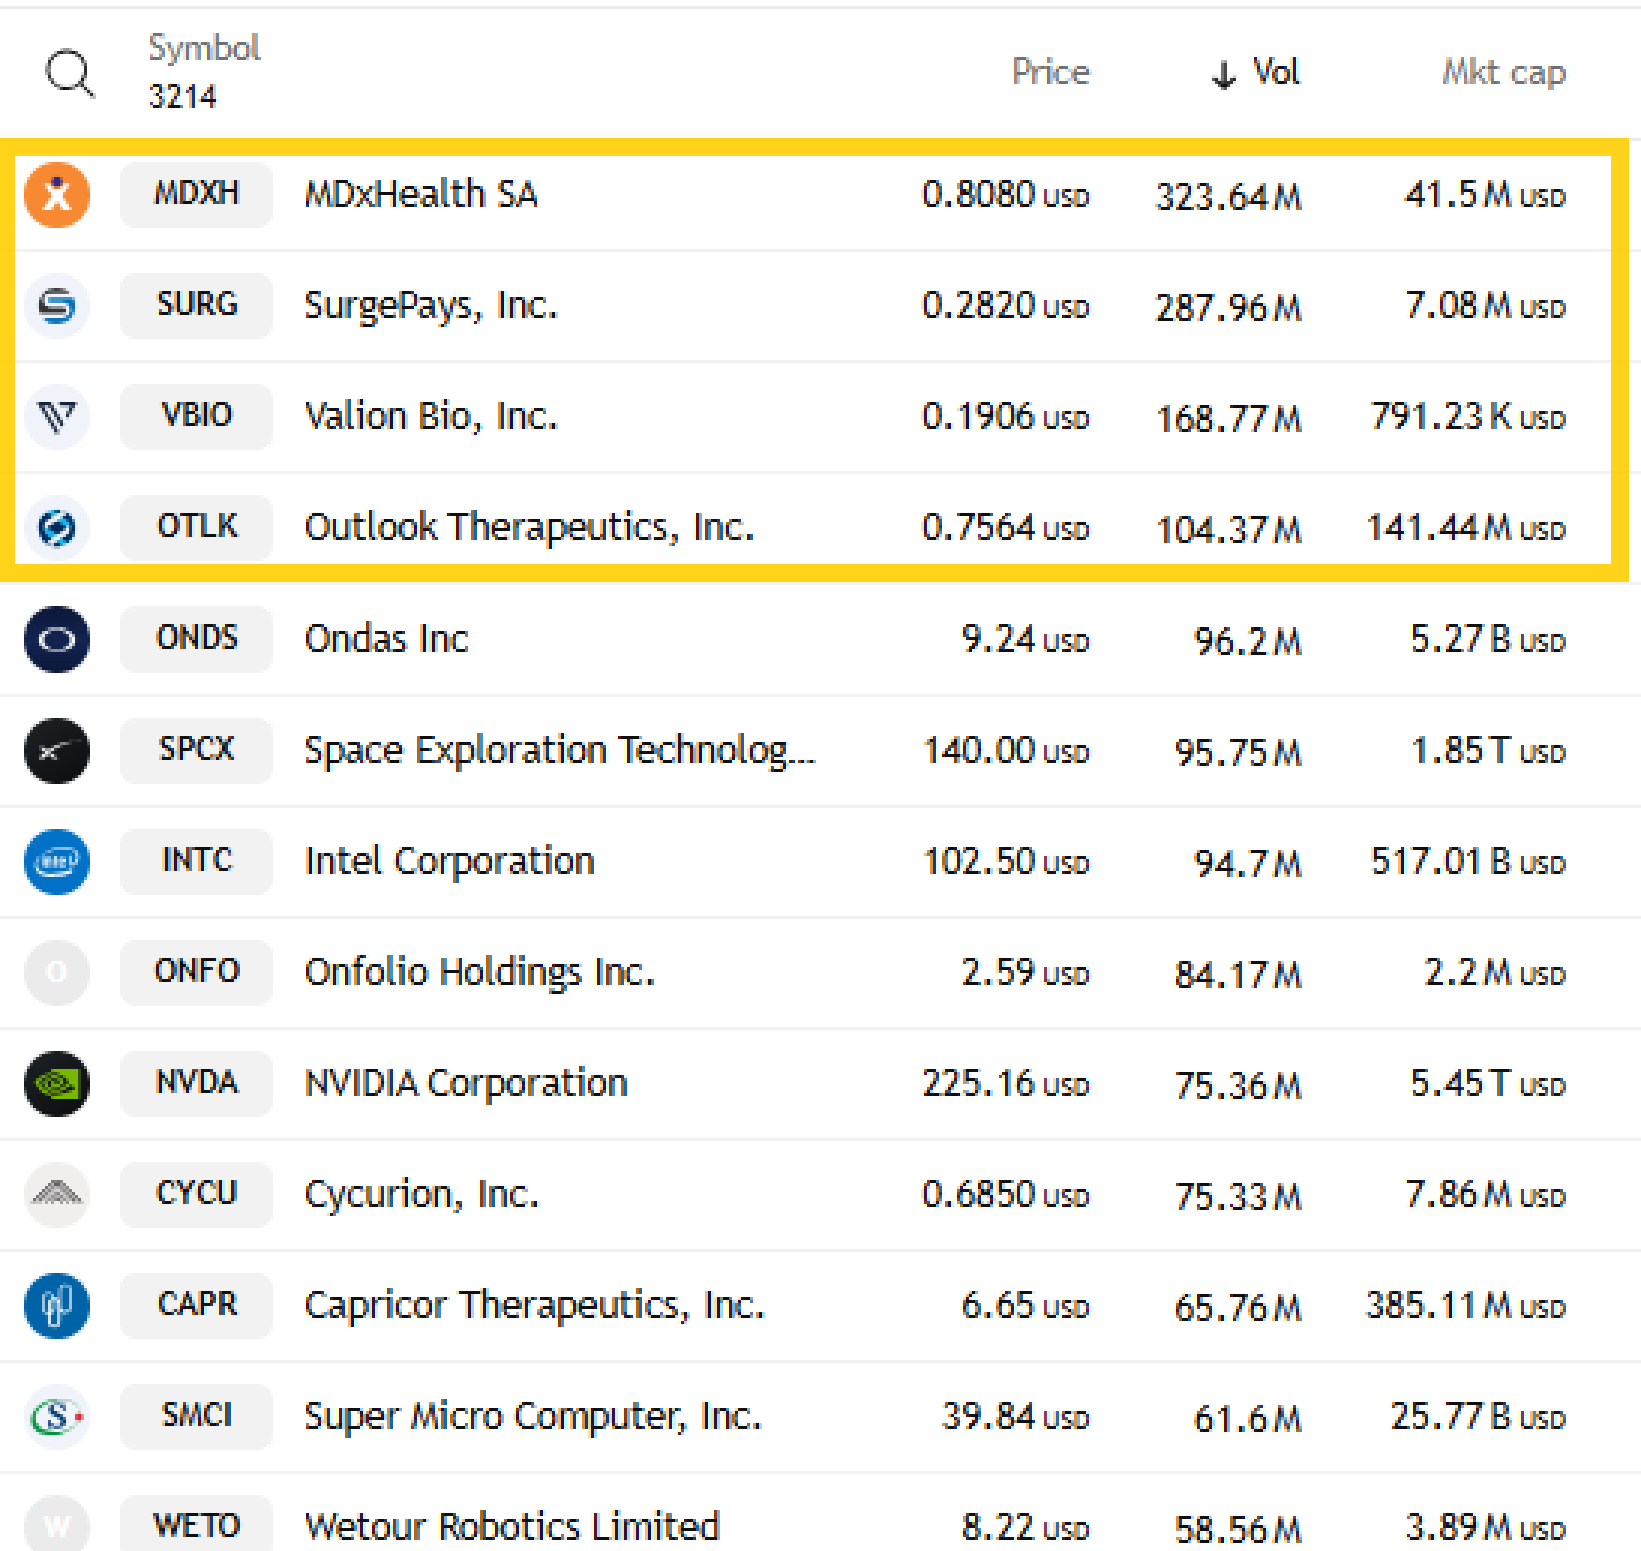Click the Ondas Inc logo icon
The height and width of the screenshot is (1551, 1641).
57,639
